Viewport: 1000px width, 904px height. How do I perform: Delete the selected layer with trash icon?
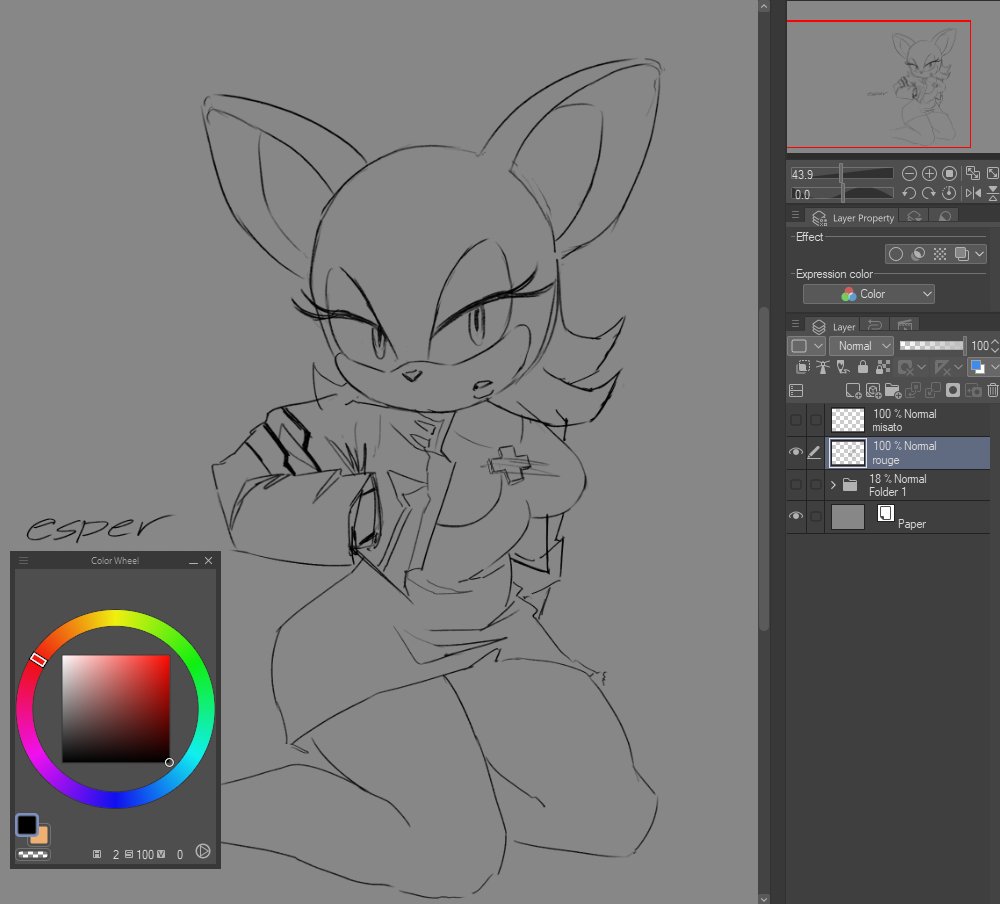(x=993, y=390)
